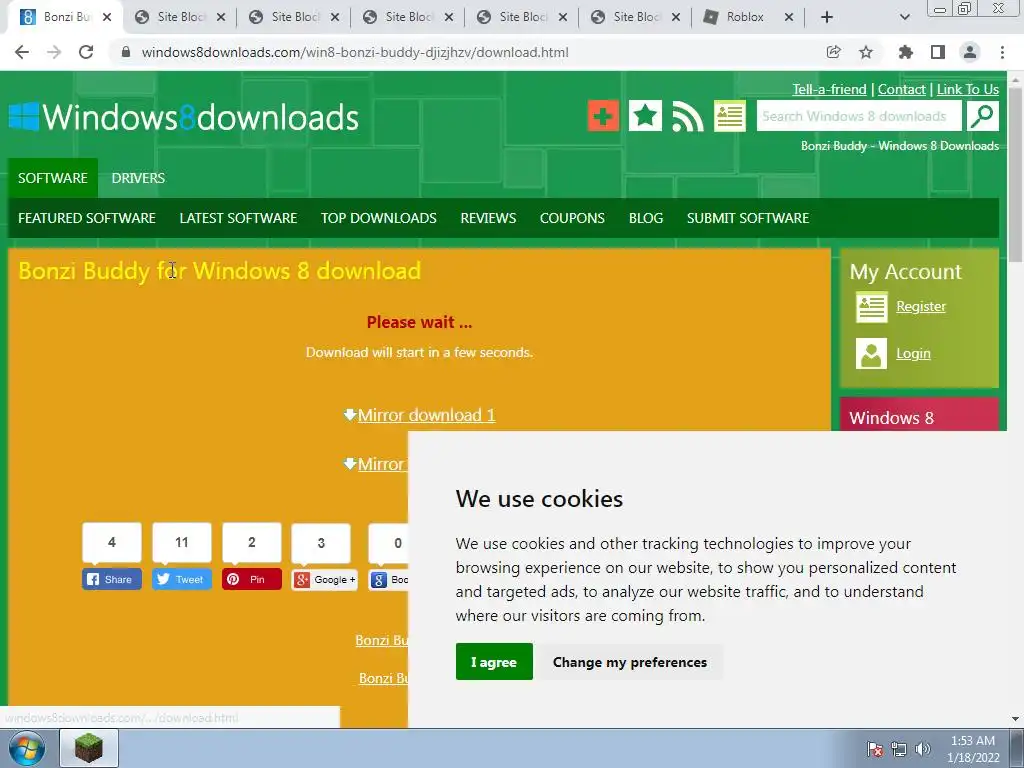The image size is (1024, 768).
Task: Switch to the Roblox tab
Action: pos(744,17)
